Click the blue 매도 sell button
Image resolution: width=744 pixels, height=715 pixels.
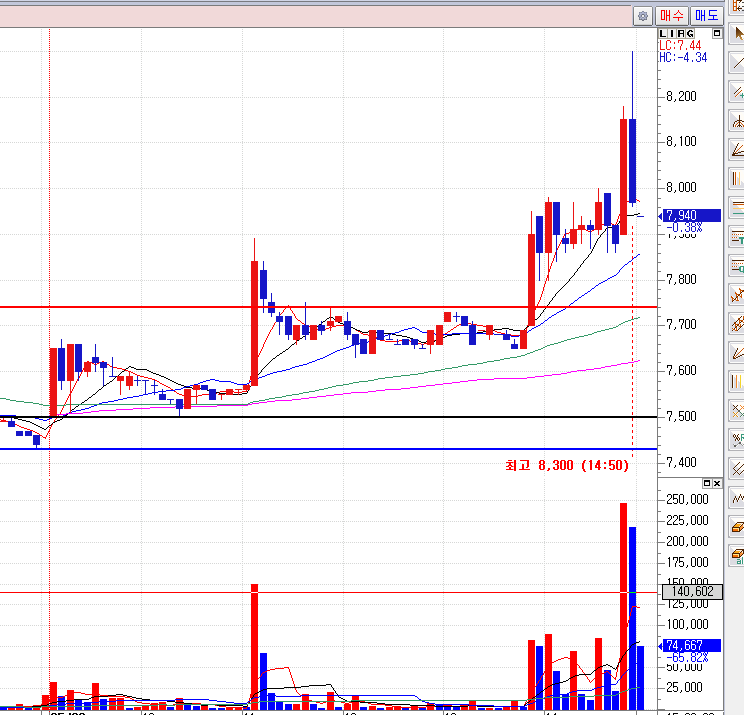click(x=707, y=16)
